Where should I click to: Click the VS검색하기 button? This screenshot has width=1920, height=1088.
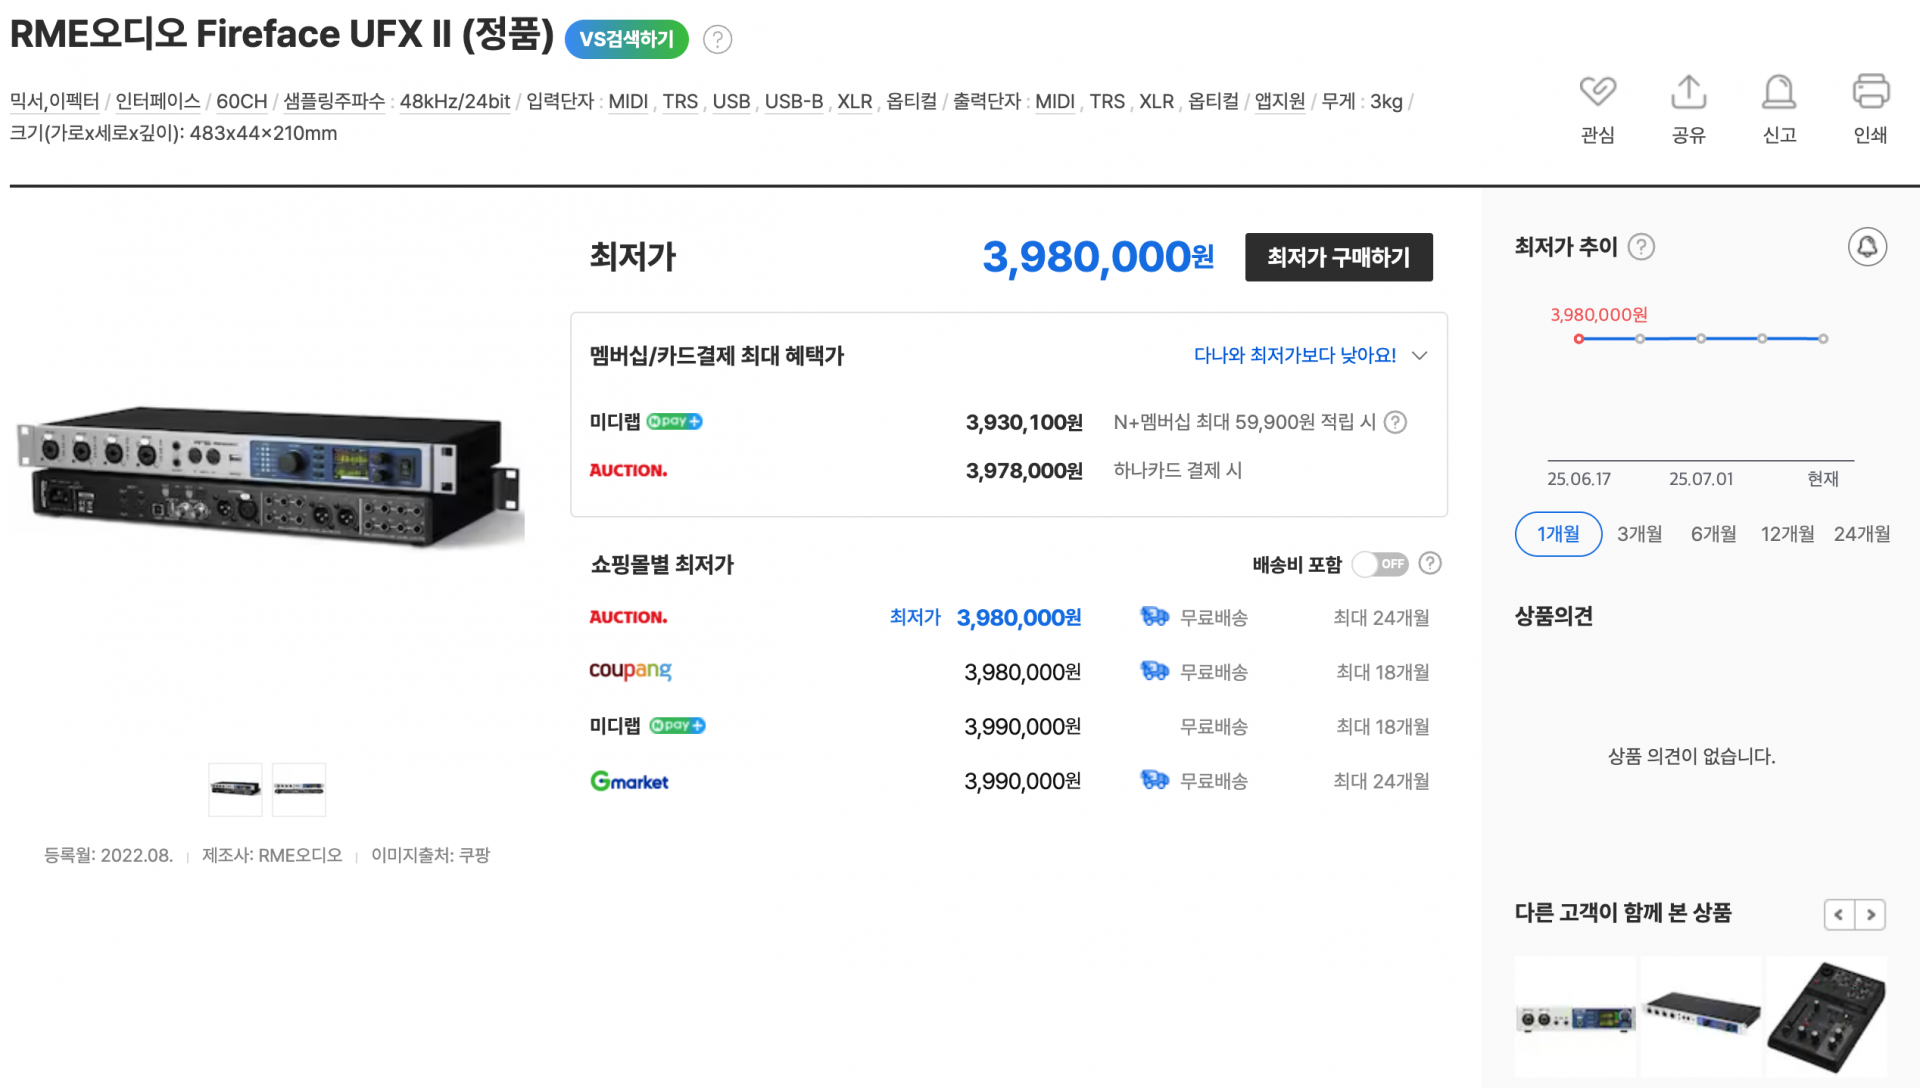626,39
